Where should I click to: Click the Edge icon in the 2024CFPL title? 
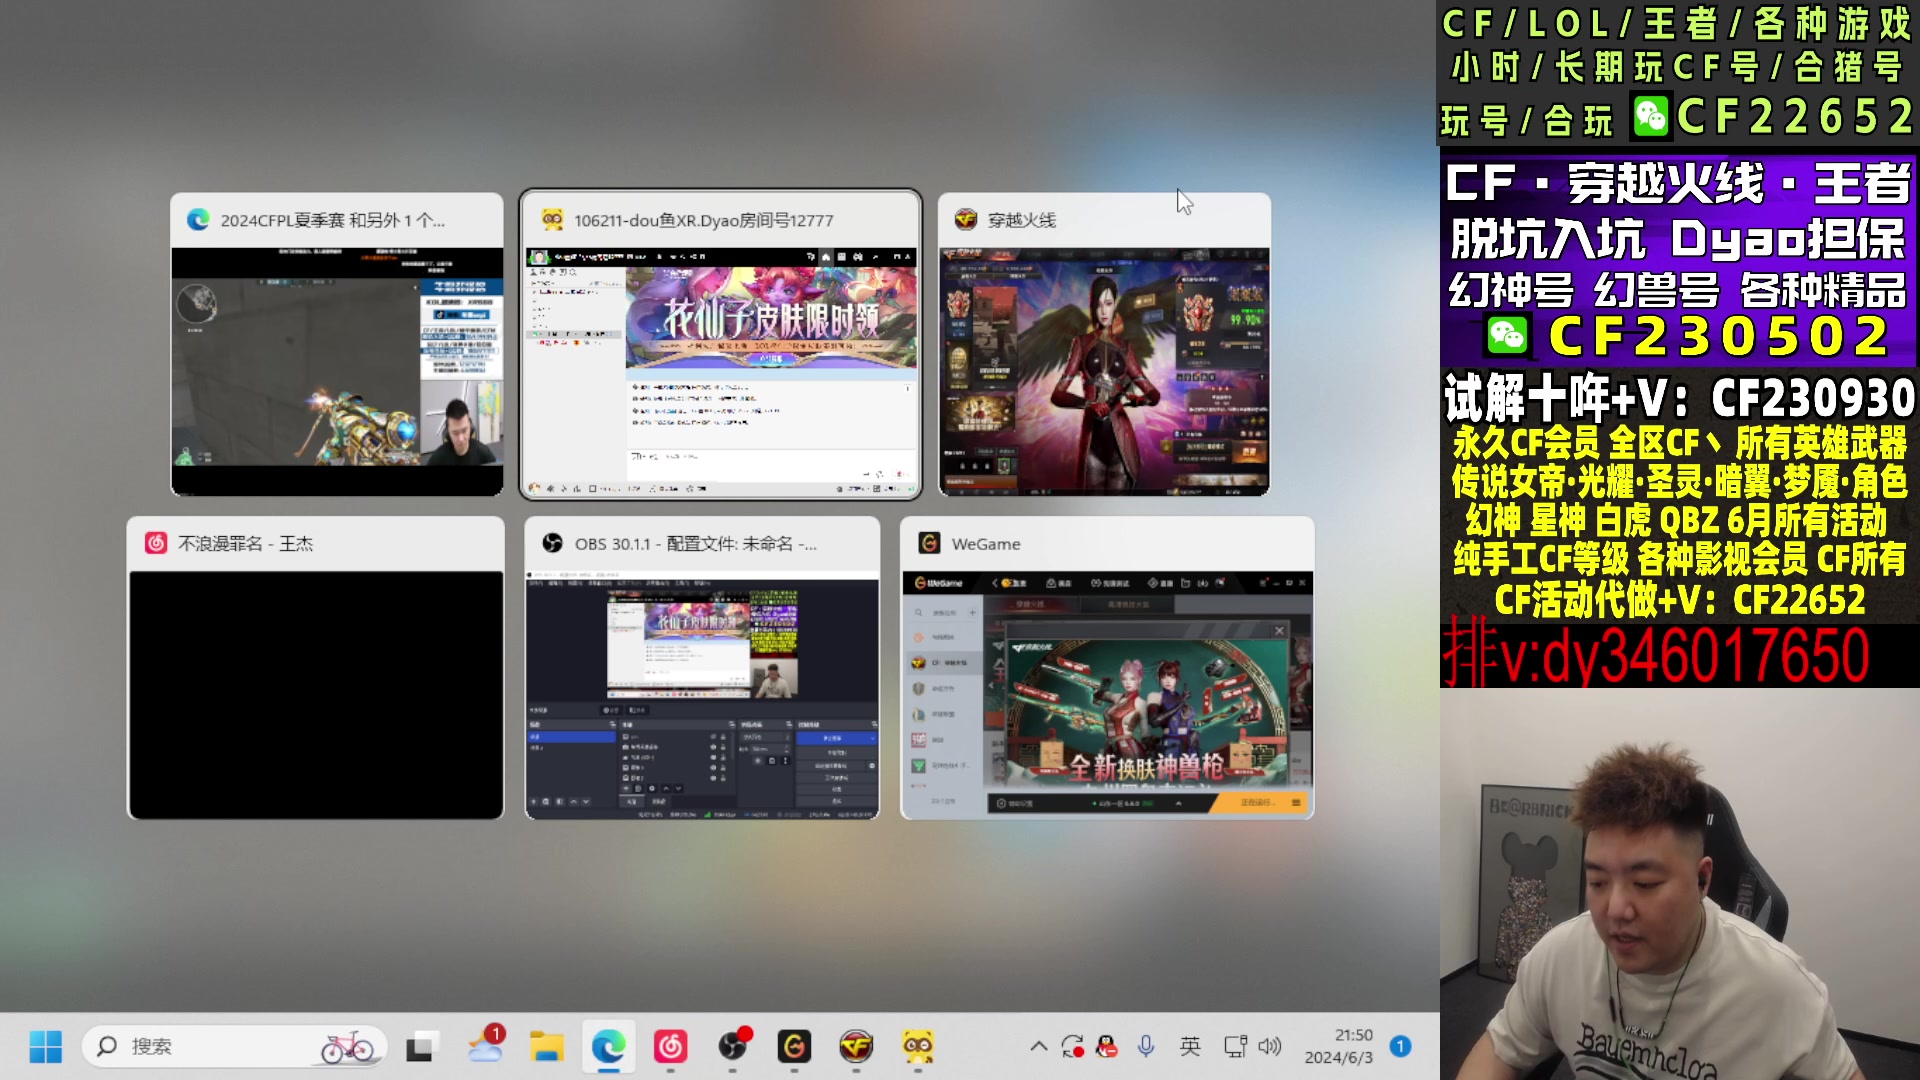[198, 220]
